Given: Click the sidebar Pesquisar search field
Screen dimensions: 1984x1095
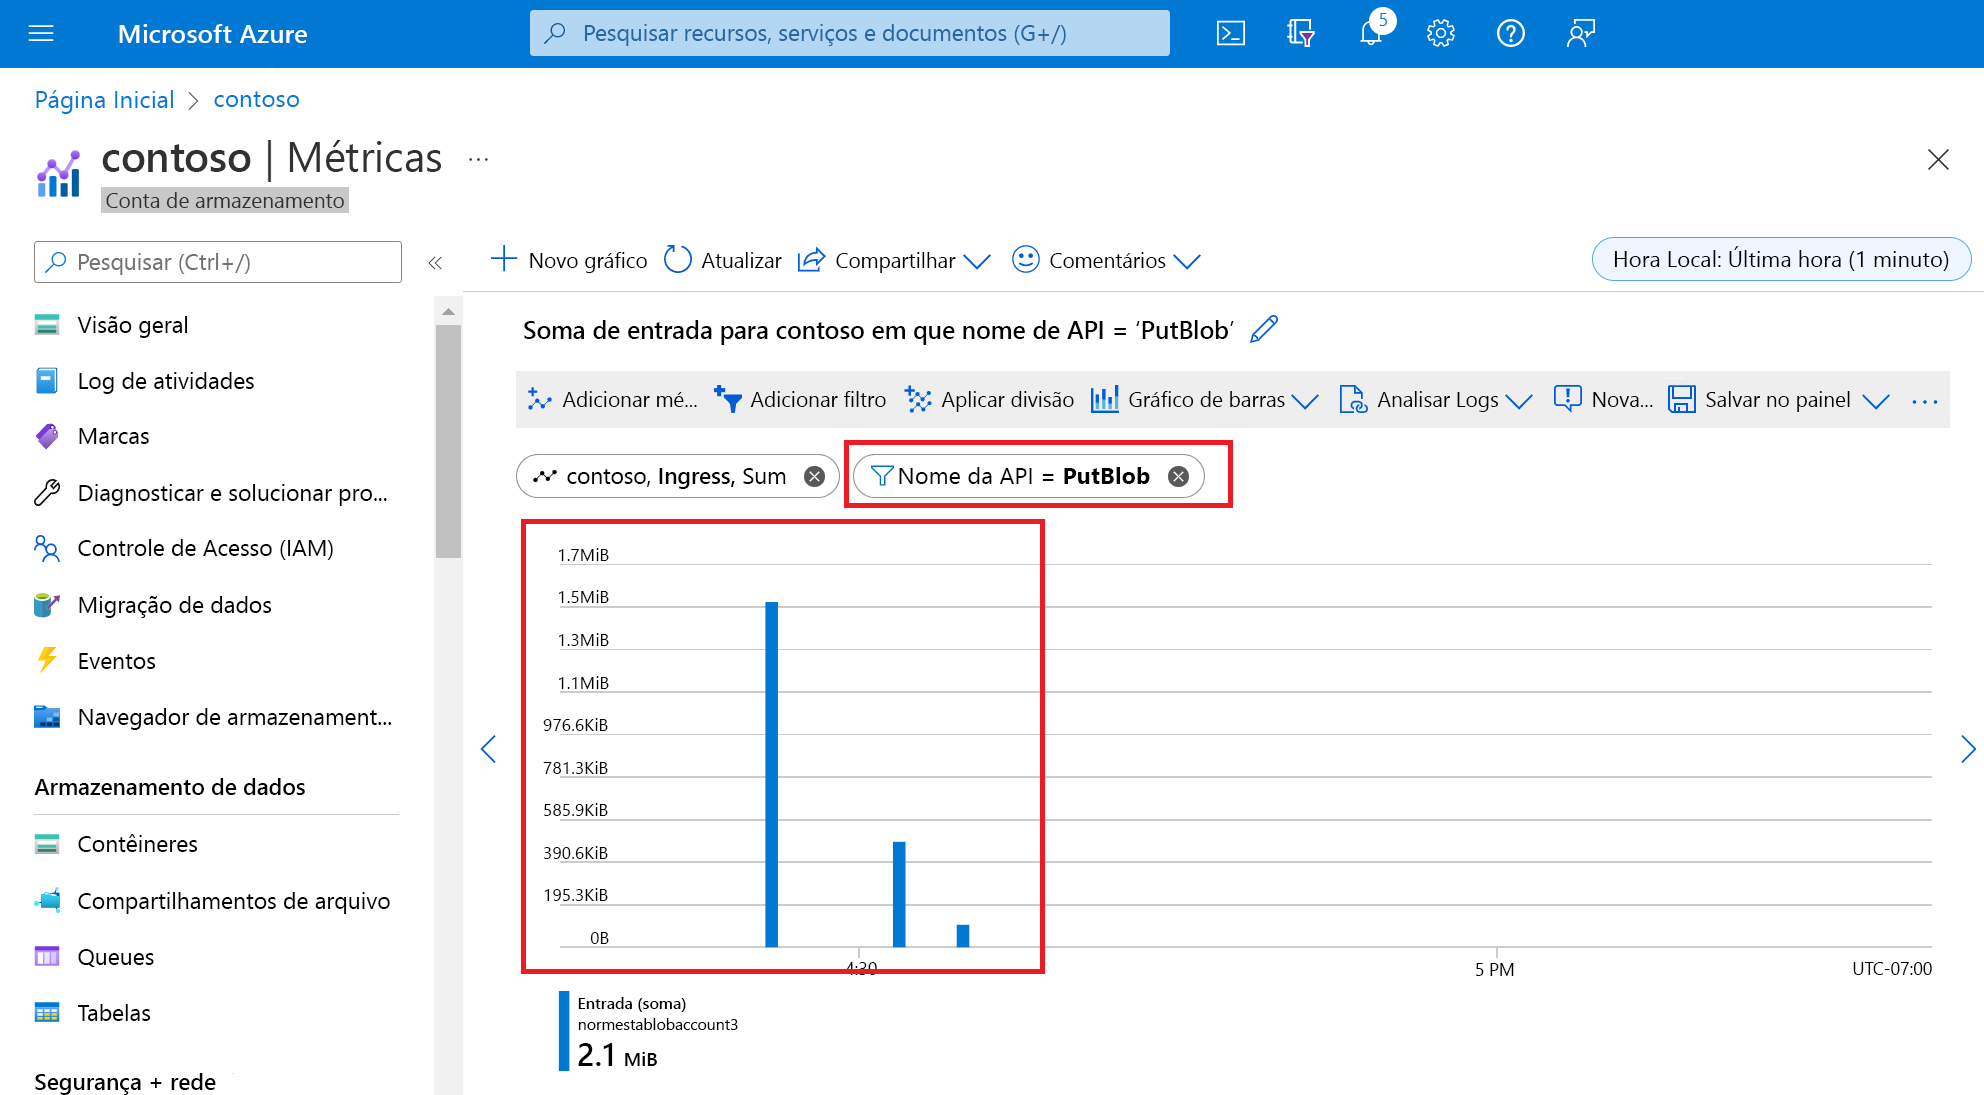Looking at the screenshot, I should pos(218,262).
